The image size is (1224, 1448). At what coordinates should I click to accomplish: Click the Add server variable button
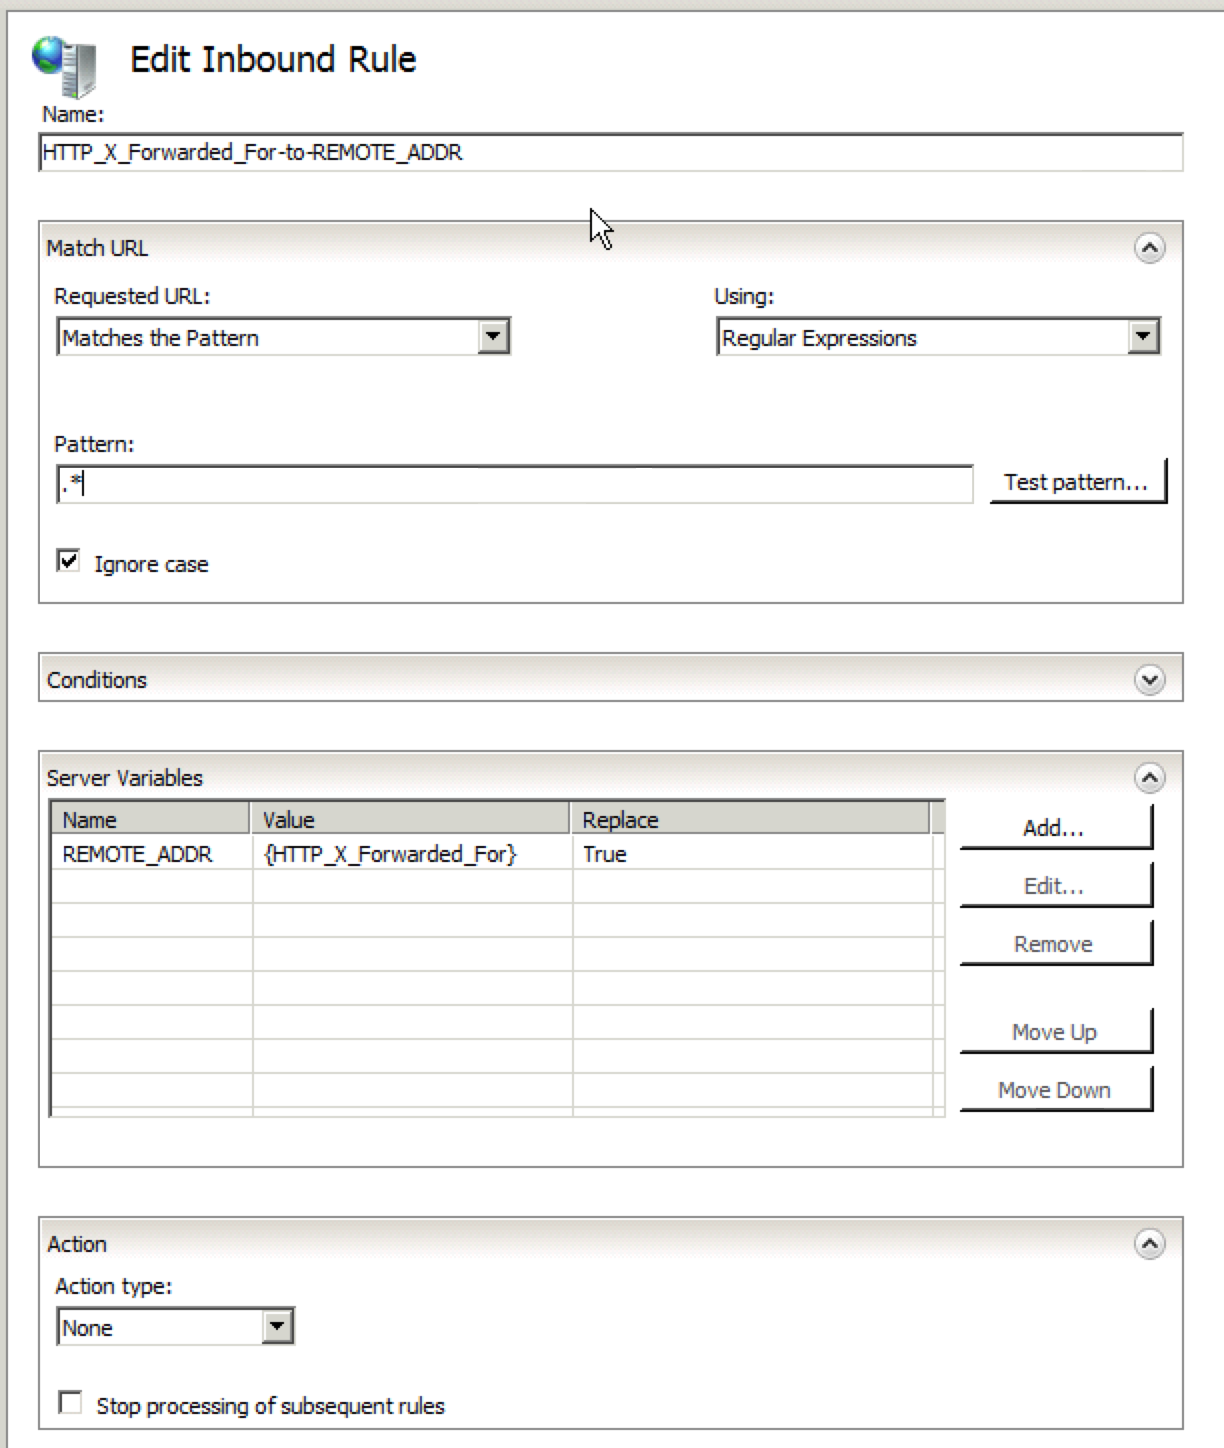pyautogui.click(x=1056, y=828)
